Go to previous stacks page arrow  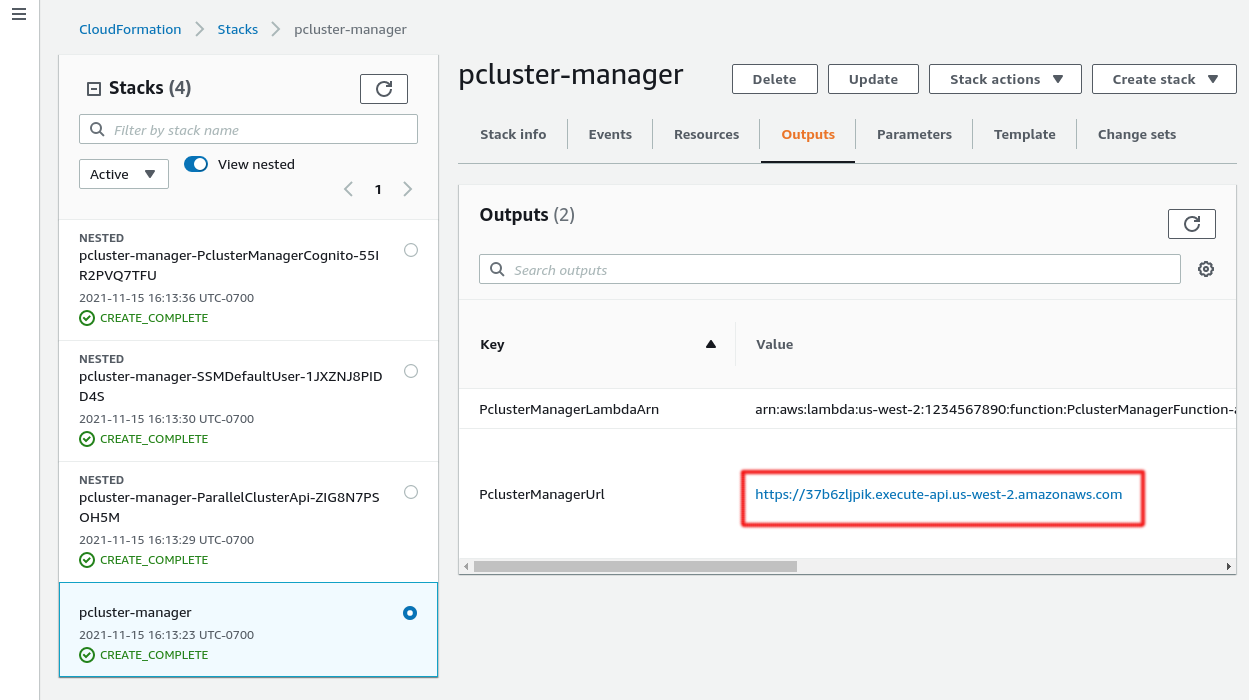tap(348, 189)
